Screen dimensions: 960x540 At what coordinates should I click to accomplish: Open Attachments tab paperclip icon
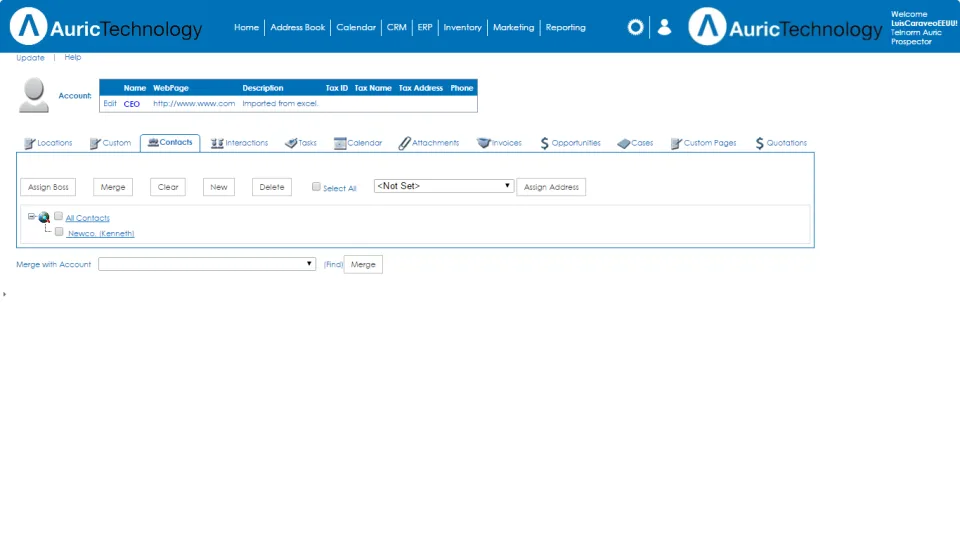tap(404, 143)
